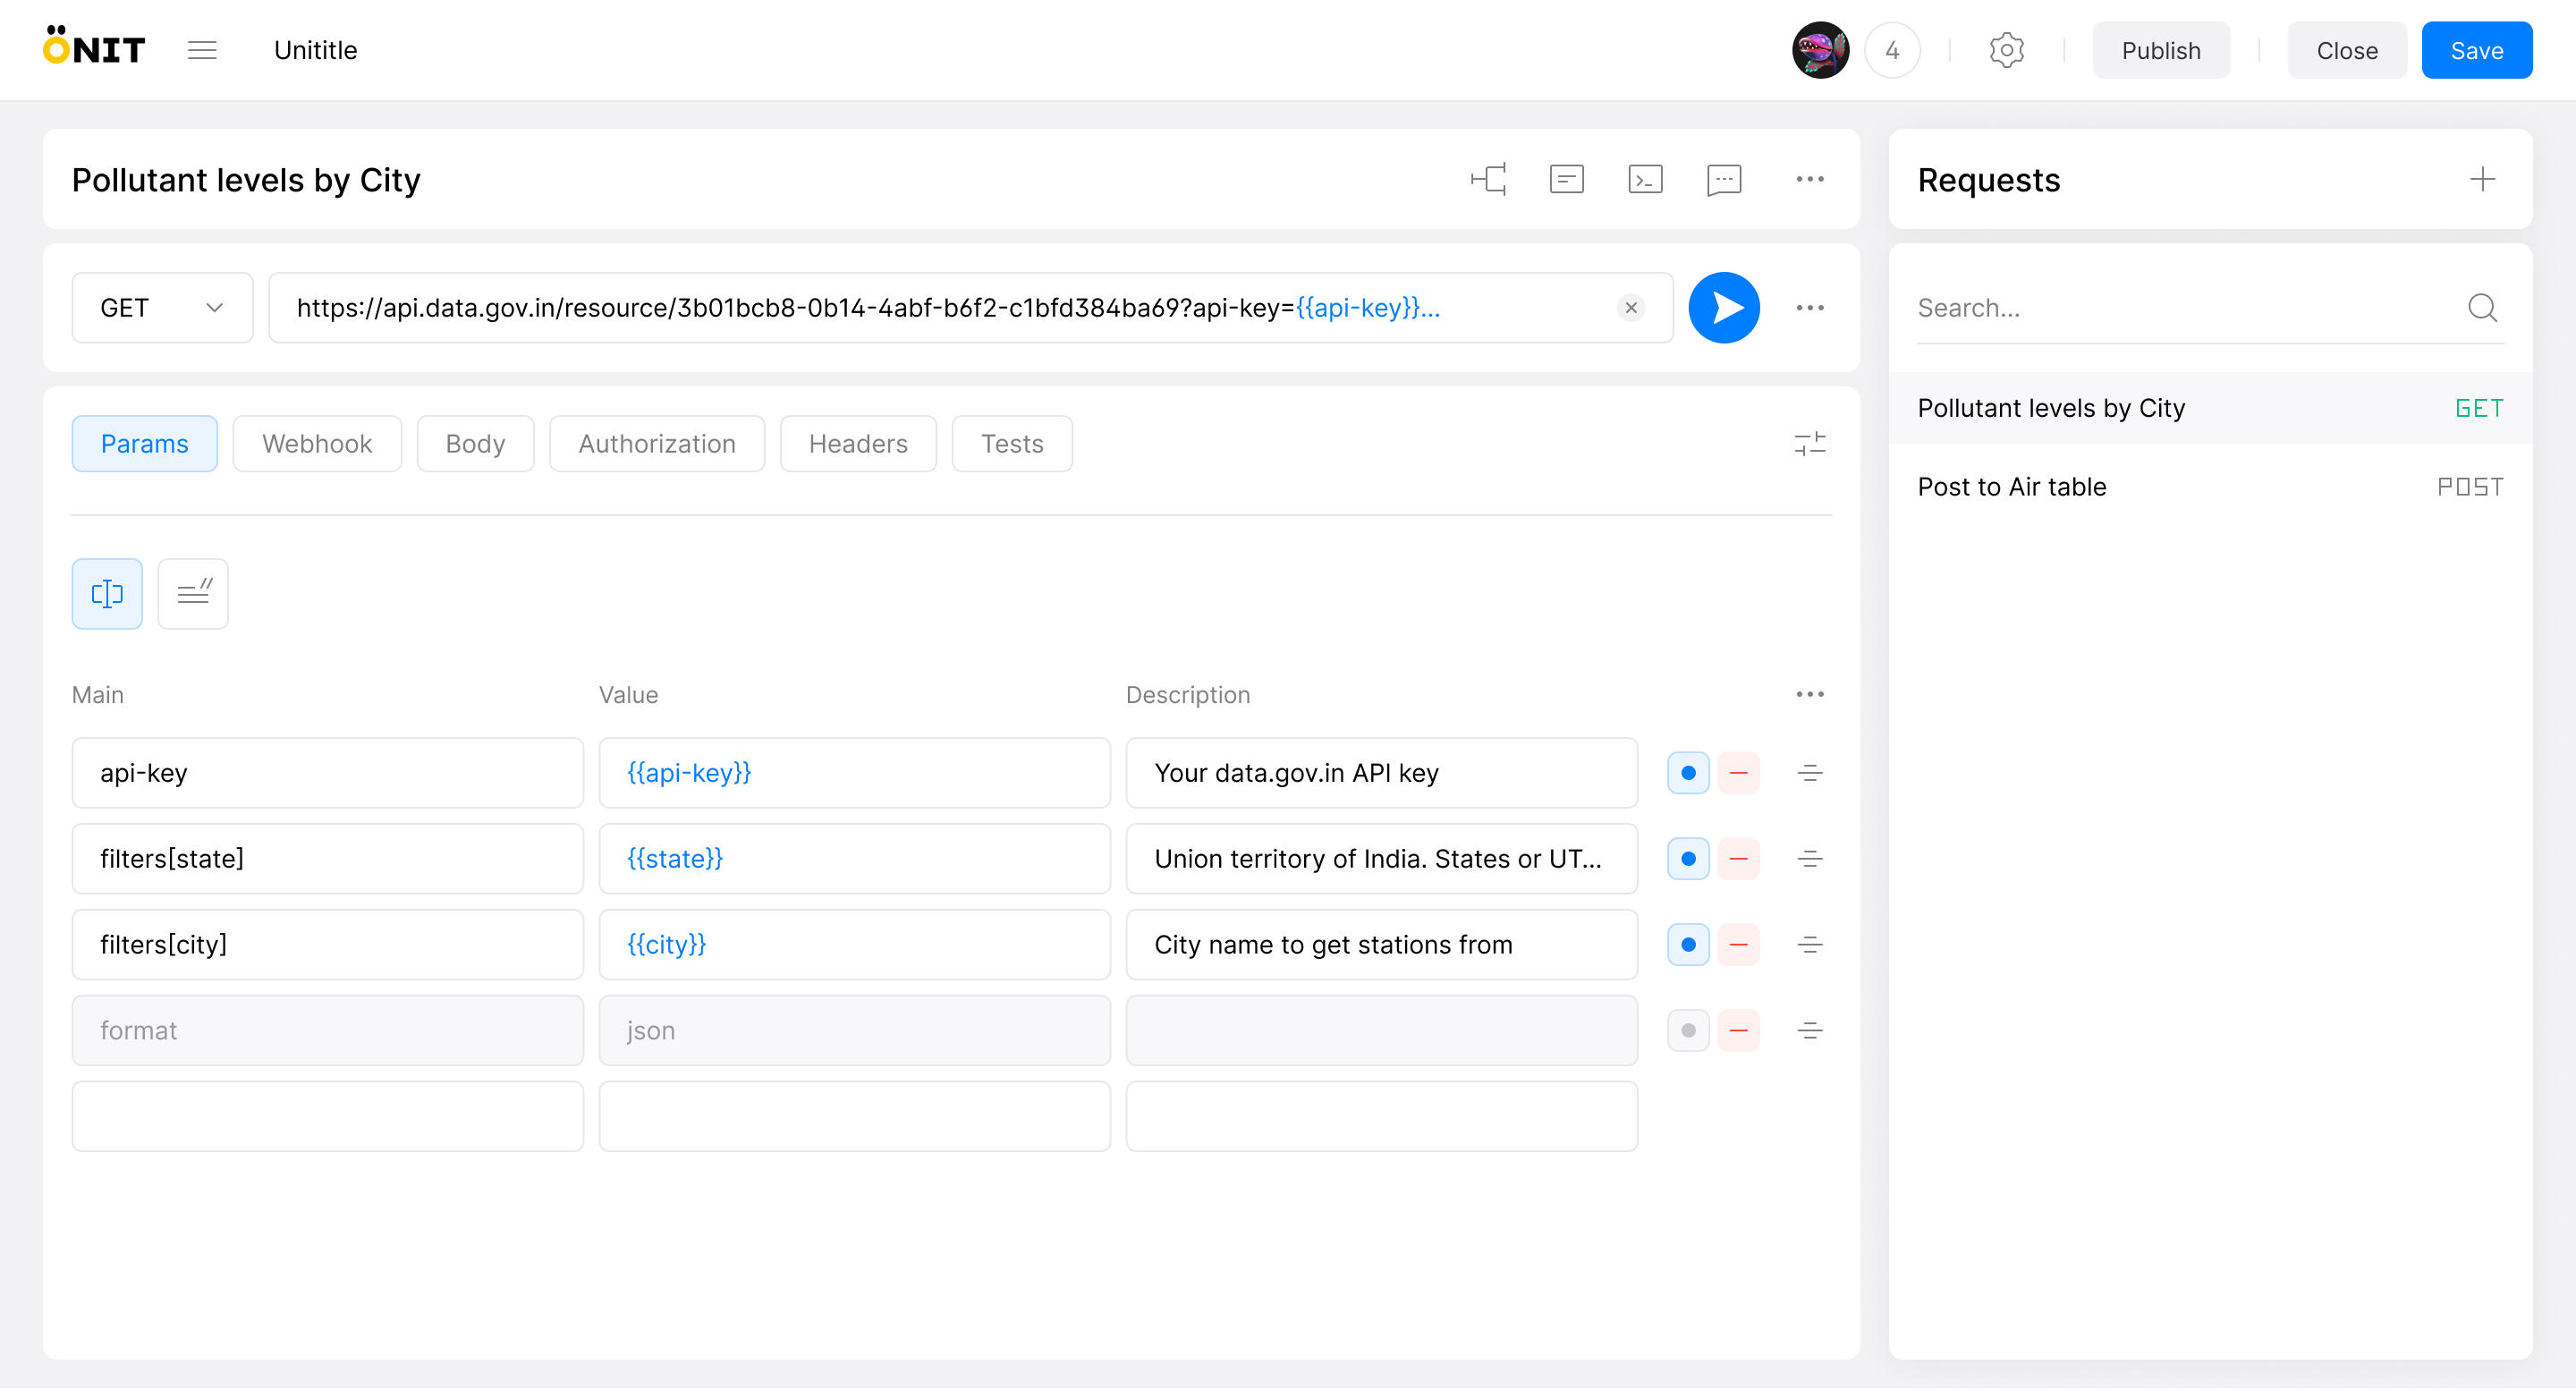Send the request with blue play button
The height and width of the screenshot is (1399, 2576).
1723,308
